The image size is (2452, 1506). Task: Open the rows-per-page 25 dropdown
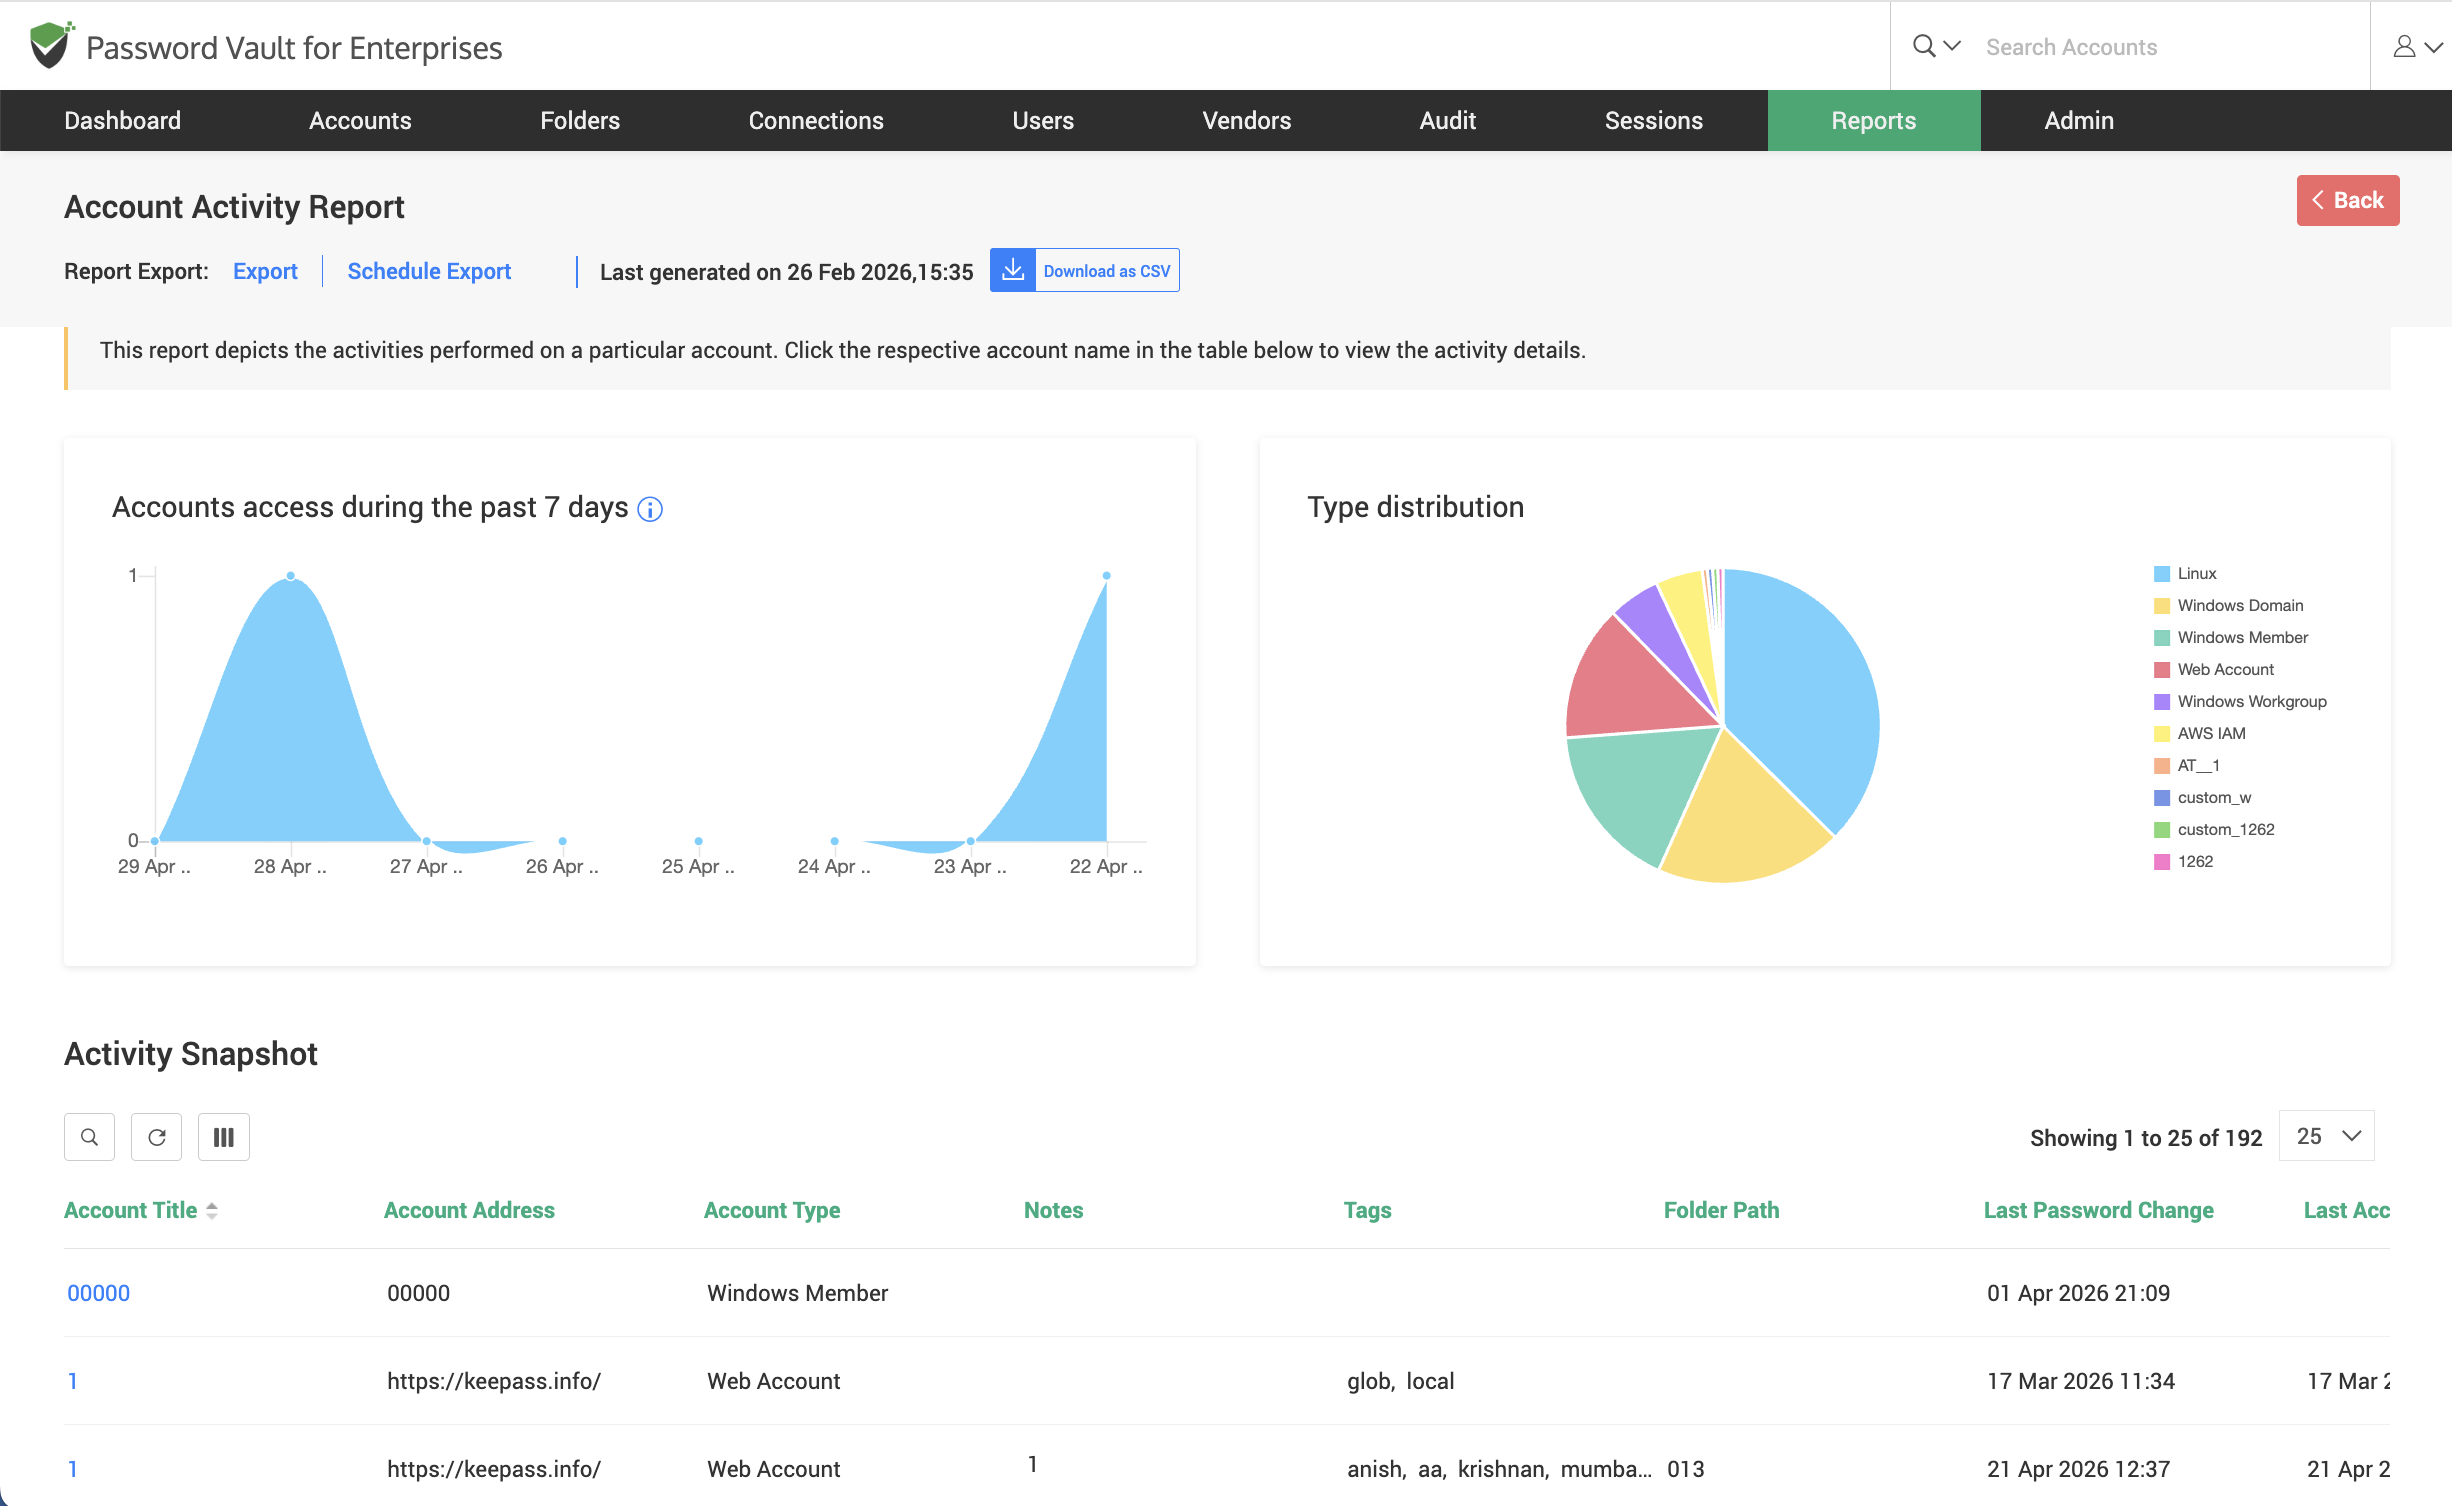[2327, 1136]
